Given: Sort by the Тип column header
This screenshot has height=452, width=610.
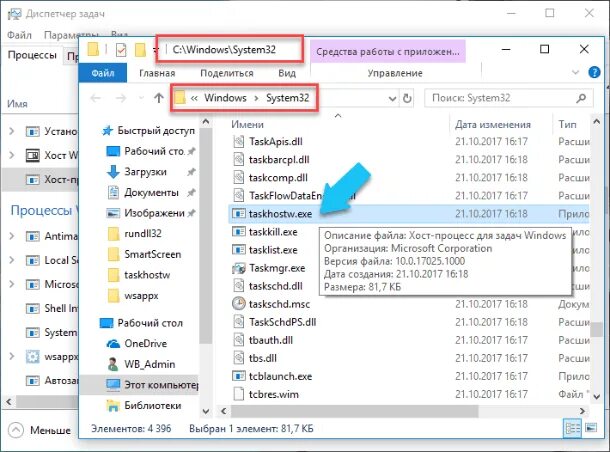Looking at the screenshot, I should point(567,124).
